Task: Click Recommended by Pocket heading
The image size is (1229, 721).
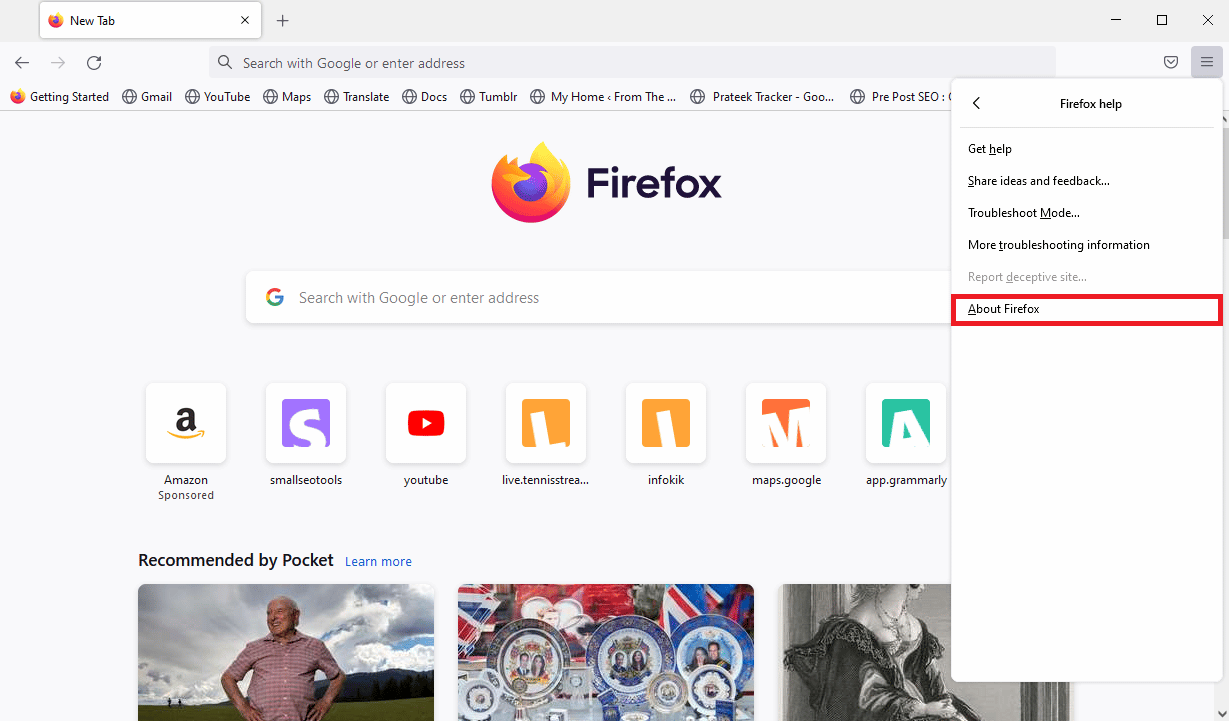Action: tap(236, 560)
